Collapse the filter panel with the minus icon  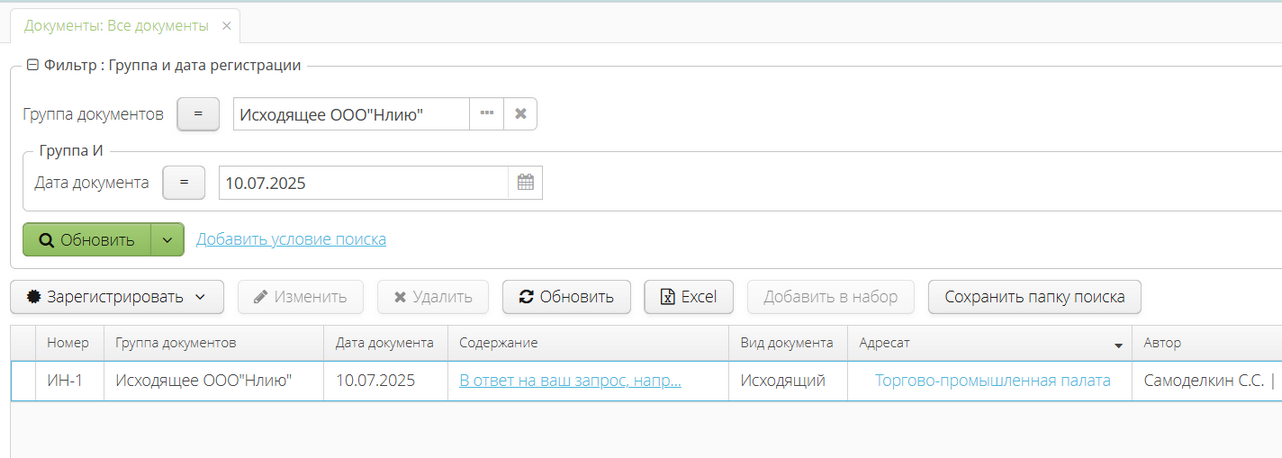pos(32,65)
